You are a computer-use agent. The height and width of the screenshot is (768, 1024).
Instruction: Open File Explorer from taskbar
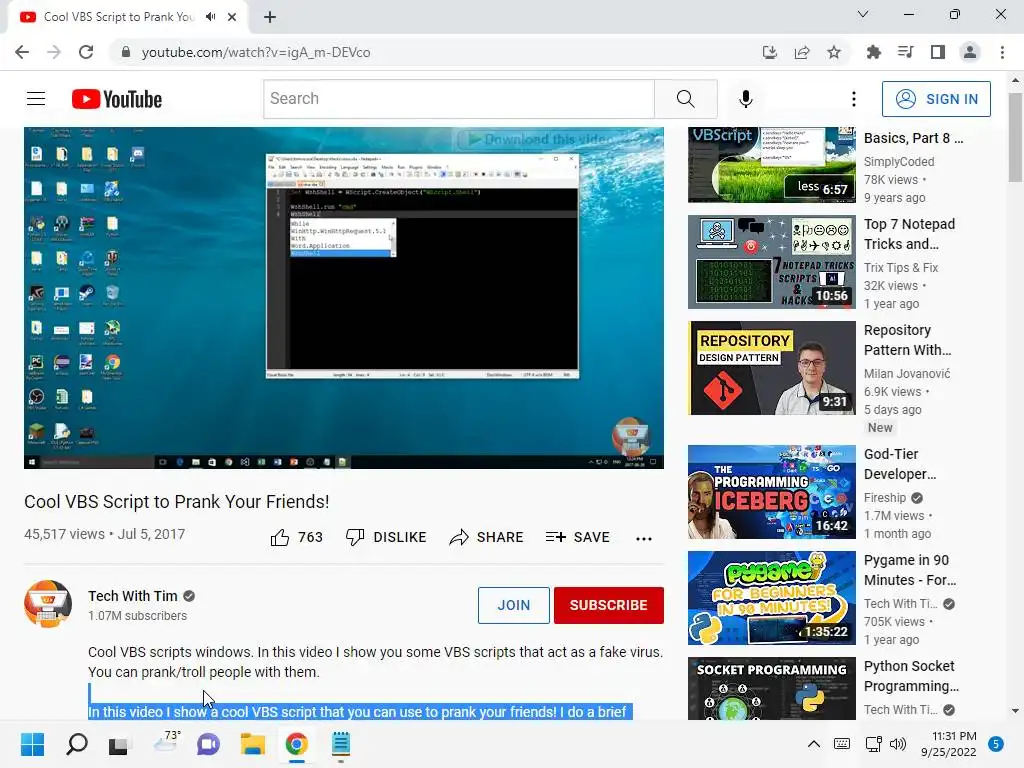[x=253, y=744]
